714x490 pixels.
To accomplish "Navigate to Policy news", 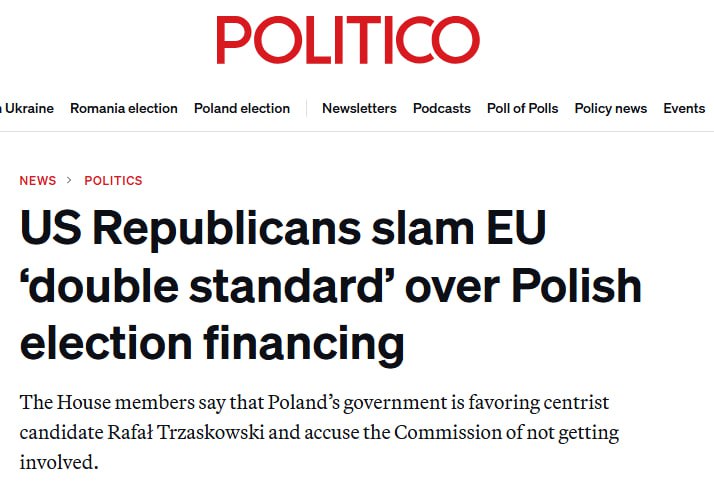I will click(x=610, y=108).
